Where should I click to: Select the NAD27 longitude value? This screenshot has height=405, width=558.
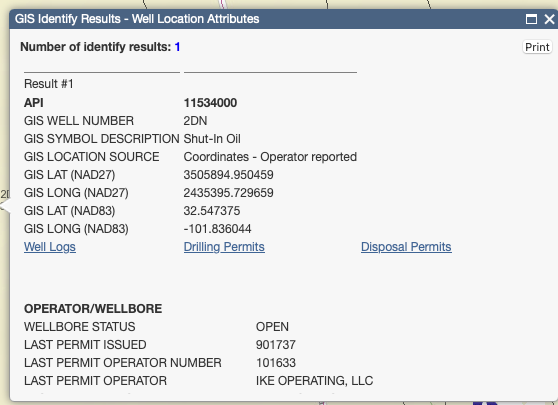(228, 193)
